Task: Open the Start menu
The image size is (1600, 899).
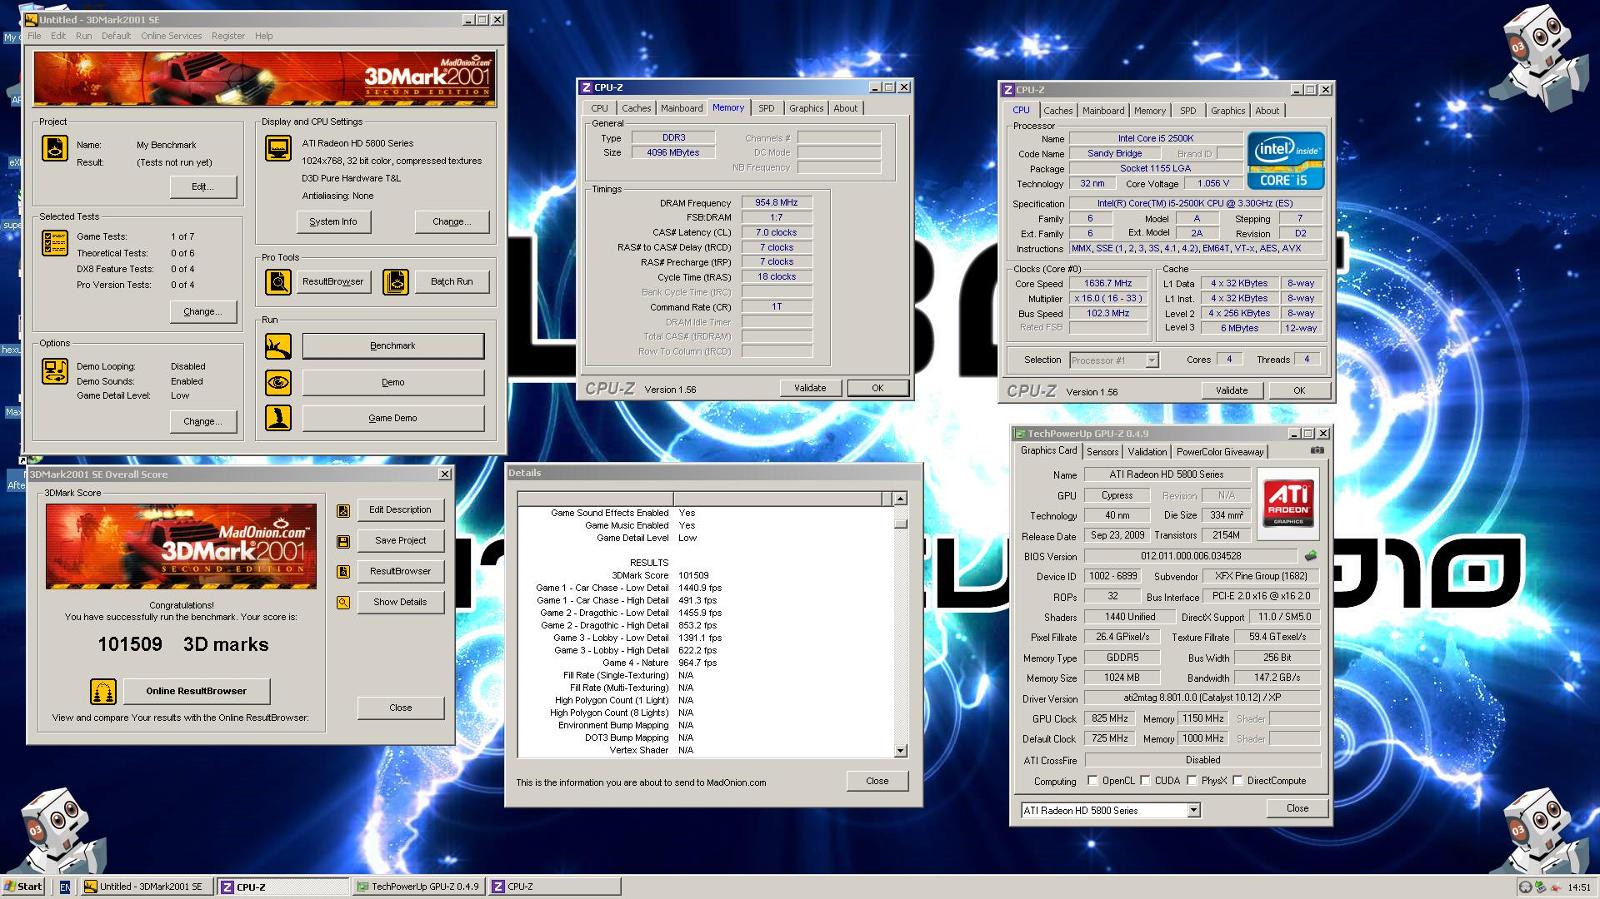Action: (23, 886)
